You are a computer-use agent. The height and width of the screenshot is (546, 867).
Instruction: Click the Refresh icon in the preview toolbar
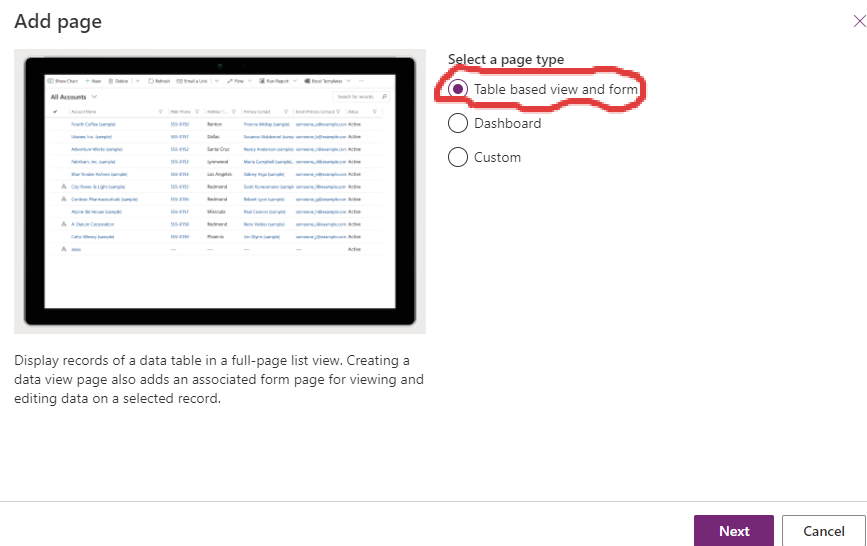[x=150, y=80]
